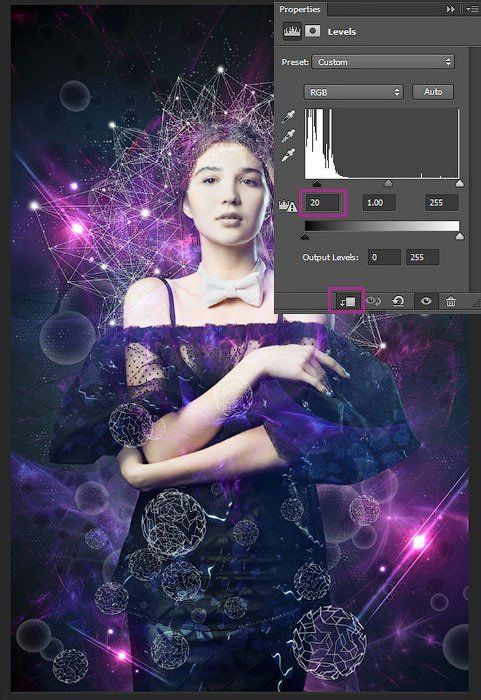Click the output highlight field showing 255
This screenshot has width=481, height=700.
click(422, 257)
